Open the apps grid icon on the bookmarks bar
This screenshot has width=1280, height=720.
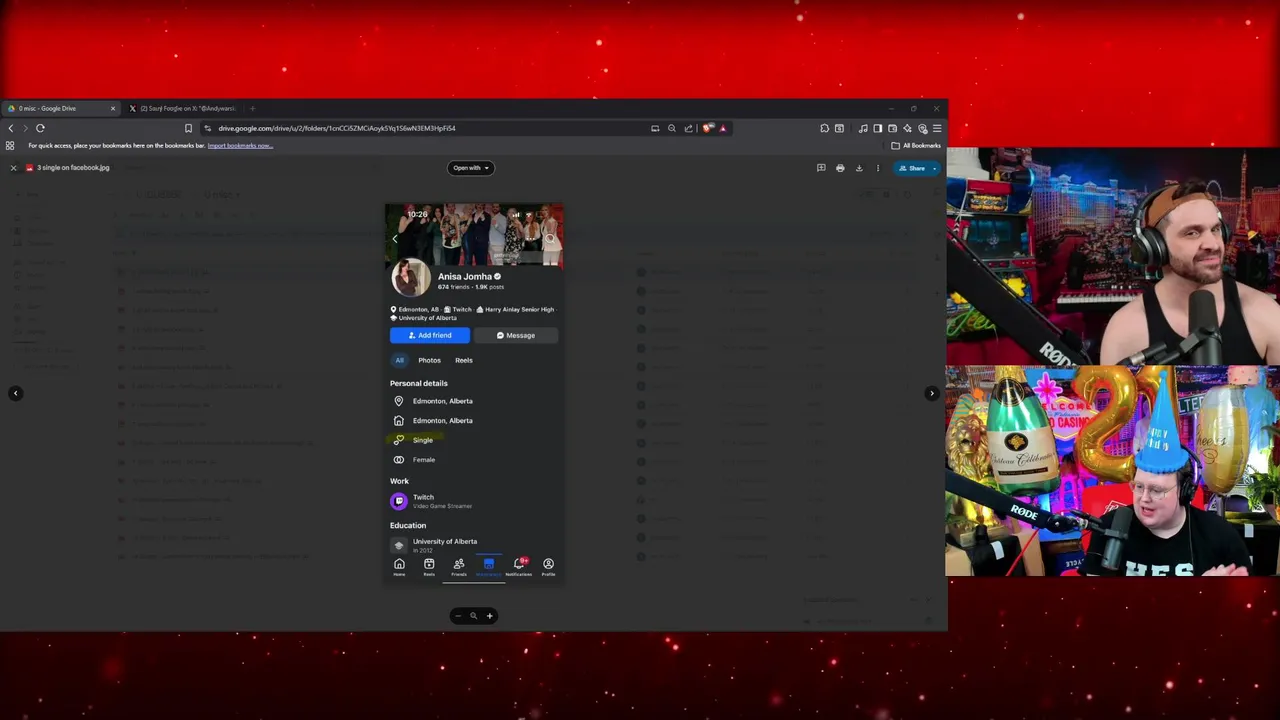pyautogui.click(x=10, y=146)
